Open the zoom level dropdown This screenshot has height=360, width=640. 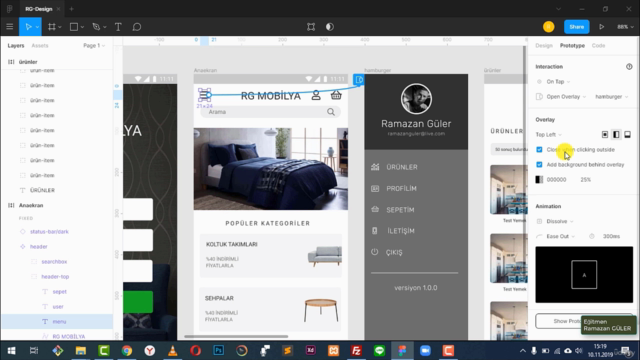tap(625, 27)
